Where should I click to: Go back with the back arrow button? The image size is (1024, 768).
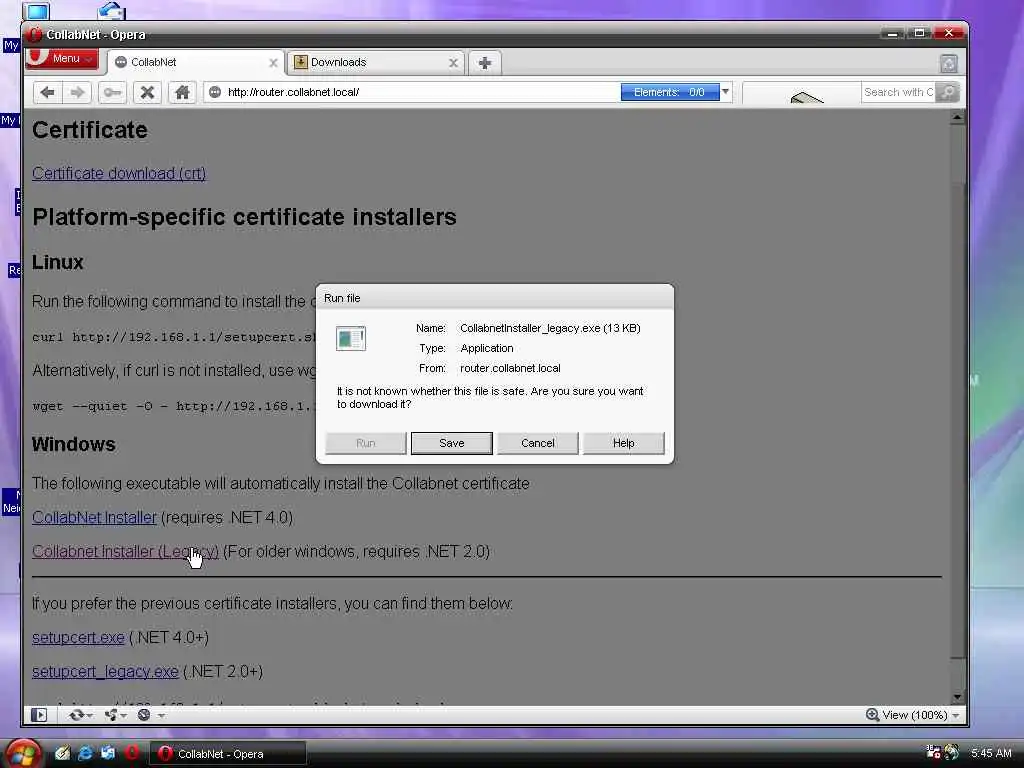click(x=47, y=93)
